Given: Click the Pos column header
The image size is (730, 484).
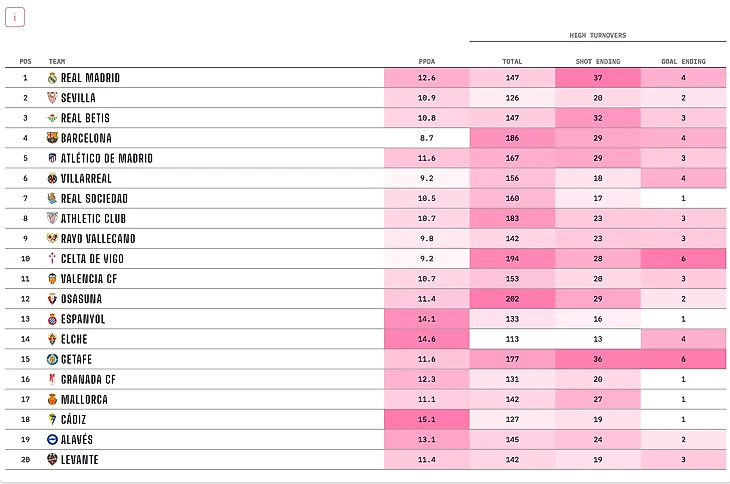Looking at the screenshot, I should tap(25, 61).
